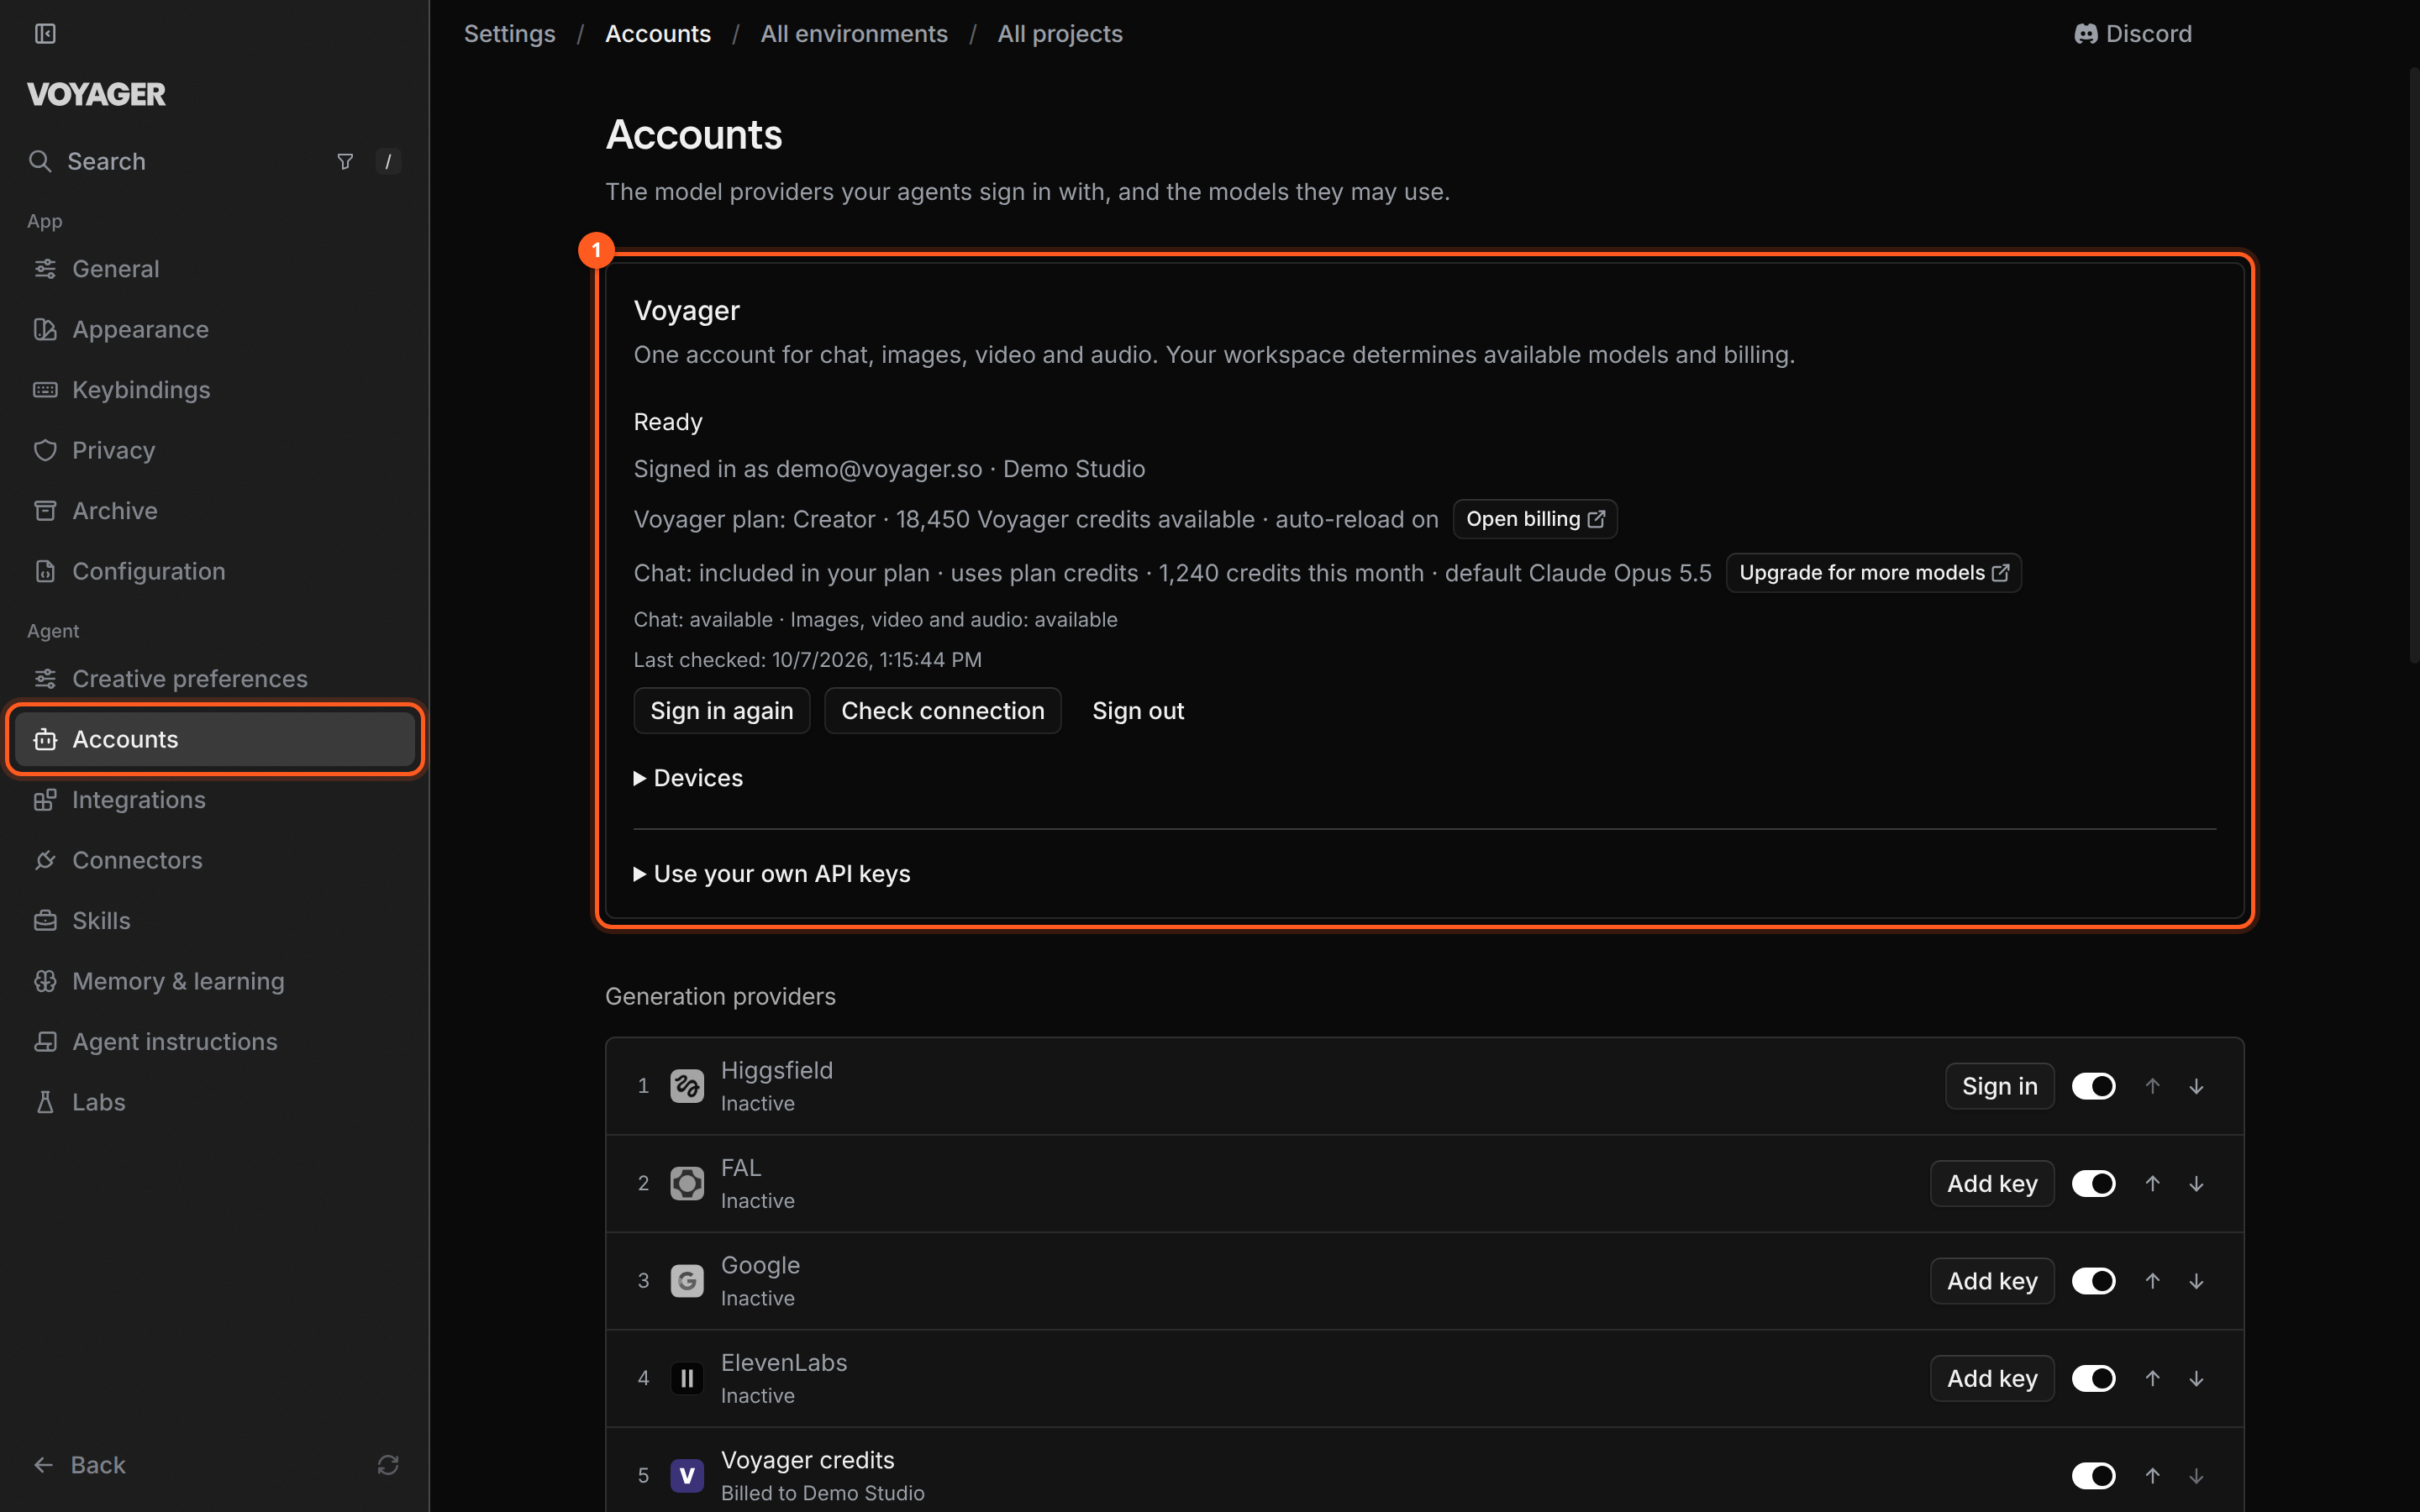Click the refresh icon beside Back

(388, 1465)
